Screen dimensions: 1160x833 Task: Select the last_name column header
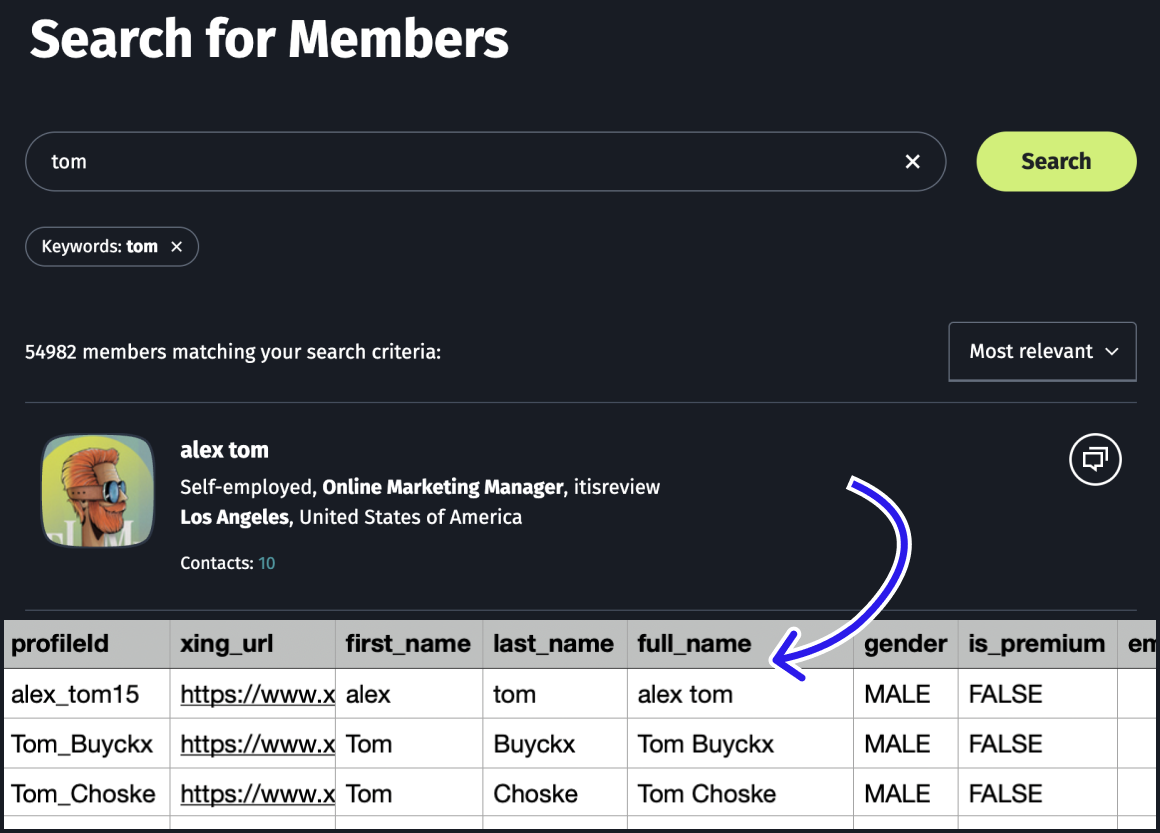coord(553,644)
